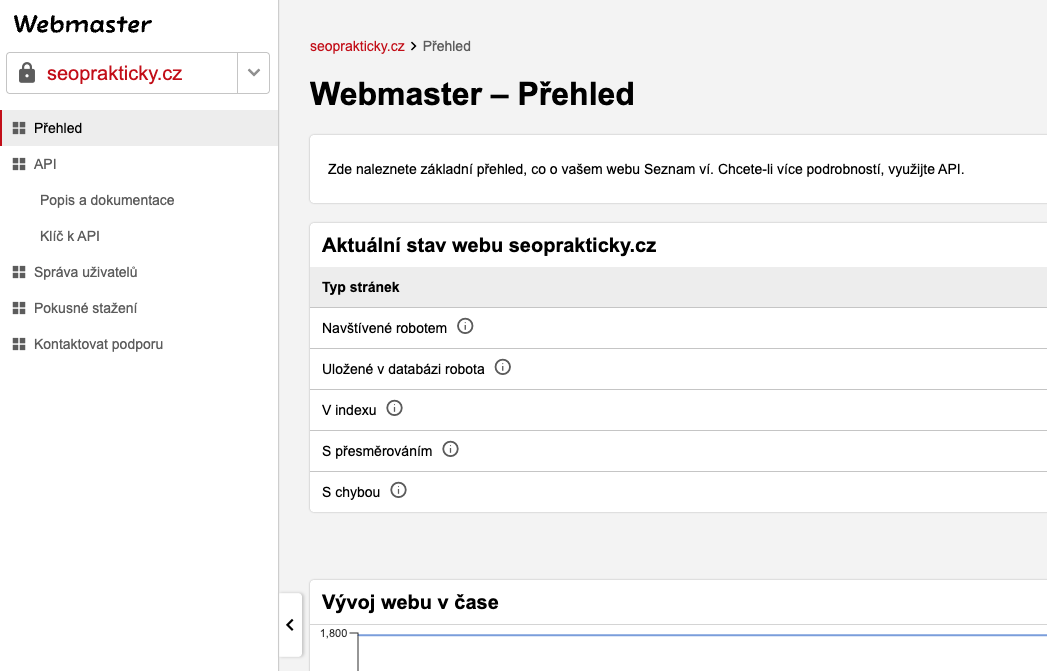1047x671 pixels.
Task: Show info for V indexu
Action: click(395, 409)
